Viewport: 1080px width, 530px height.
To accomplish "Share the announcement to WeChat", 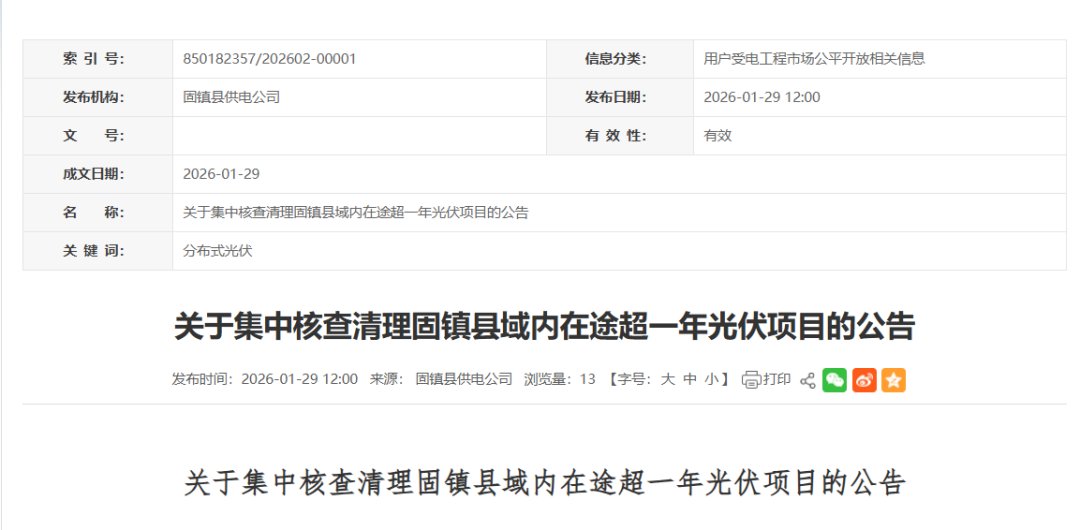I will point(834,380).
